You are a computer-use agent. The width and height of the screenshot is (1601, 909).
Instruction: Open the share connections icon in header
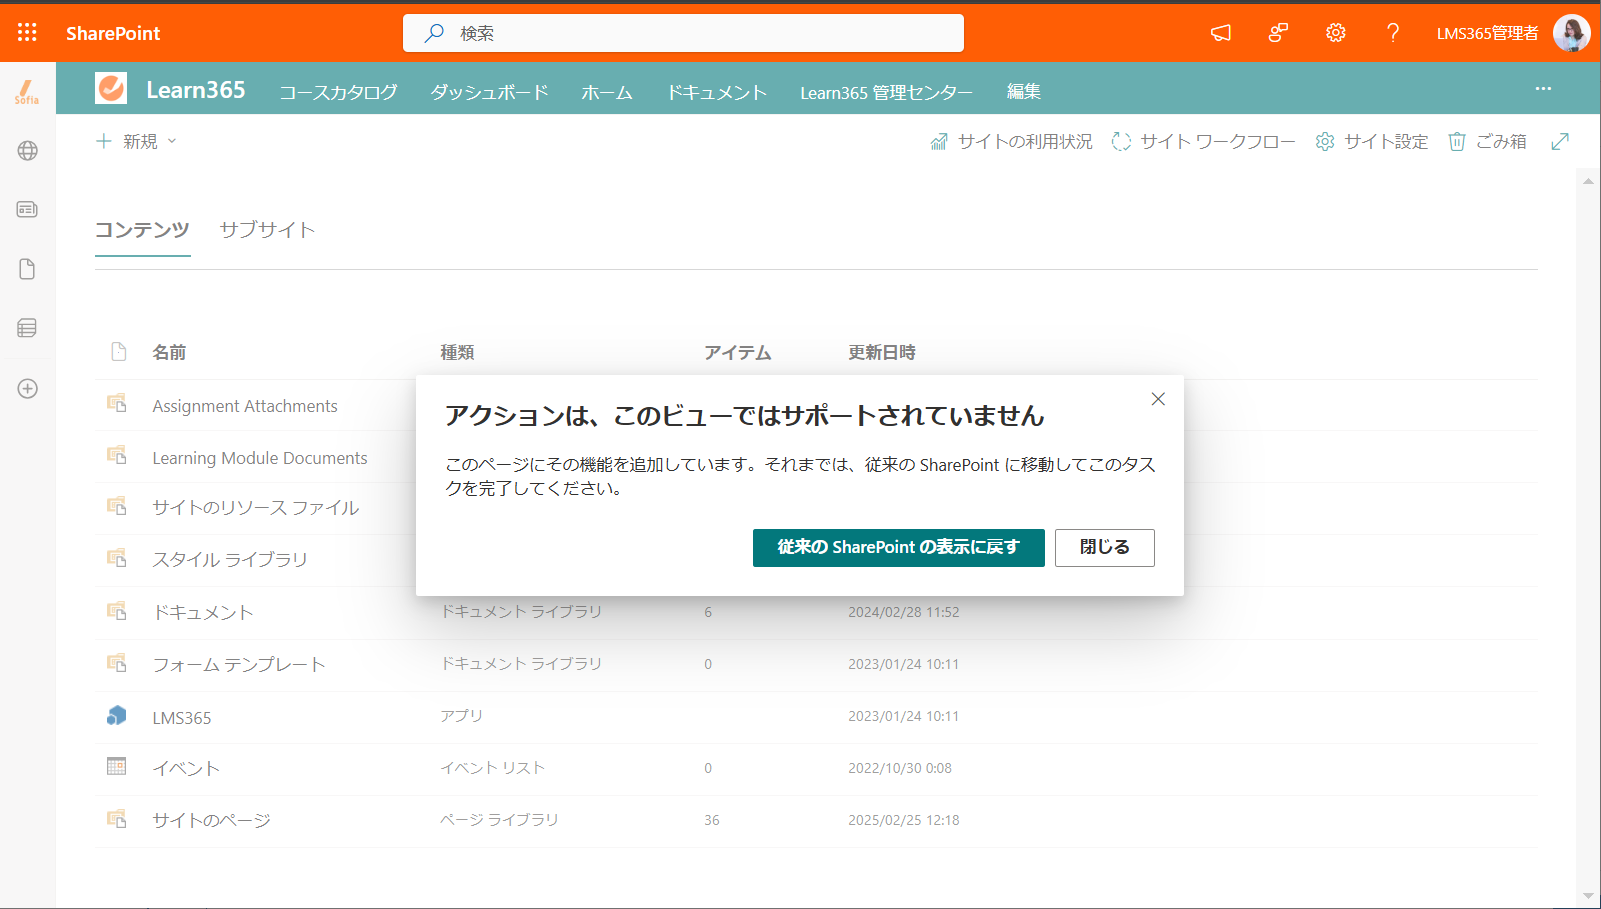pyautogui.click(x=1278, y=33)
